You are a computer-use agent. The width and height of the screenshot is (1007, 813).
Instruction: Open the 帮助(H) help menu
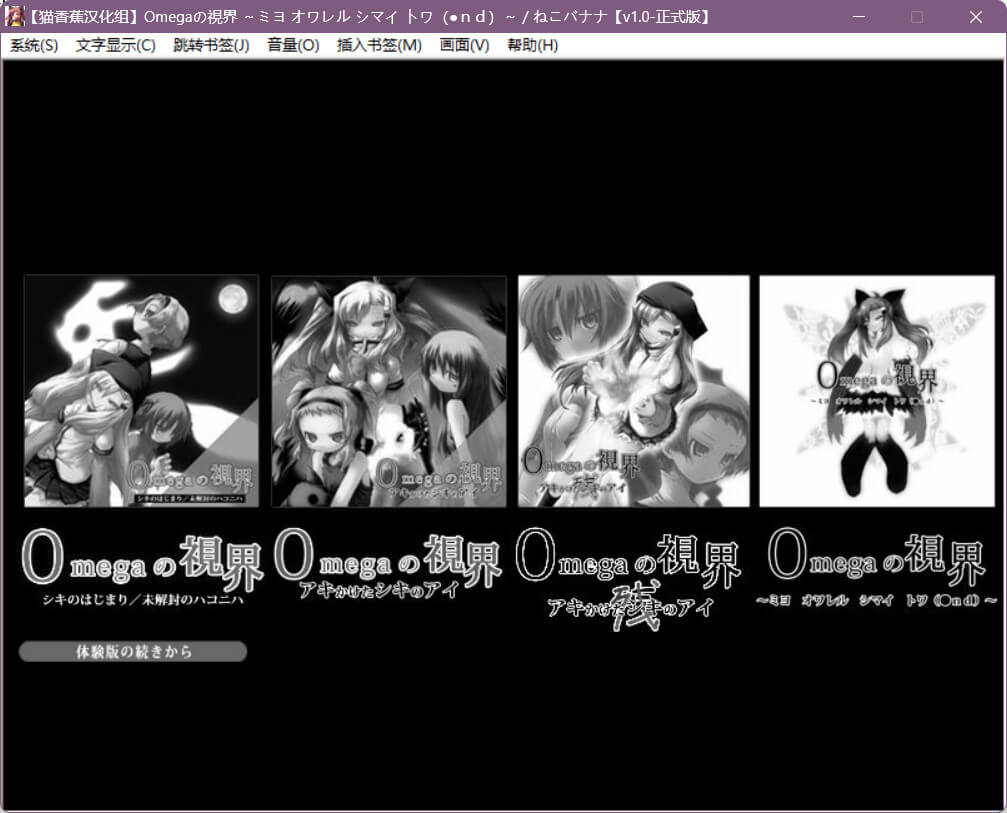tap(532, 45)
